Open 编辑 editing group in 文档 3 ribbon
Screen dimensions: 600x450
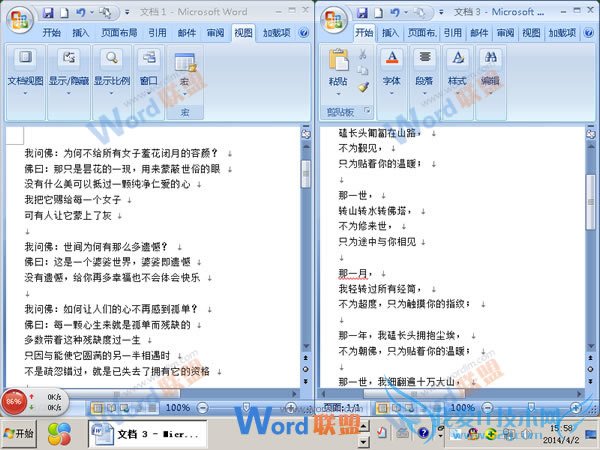(490, 82)
